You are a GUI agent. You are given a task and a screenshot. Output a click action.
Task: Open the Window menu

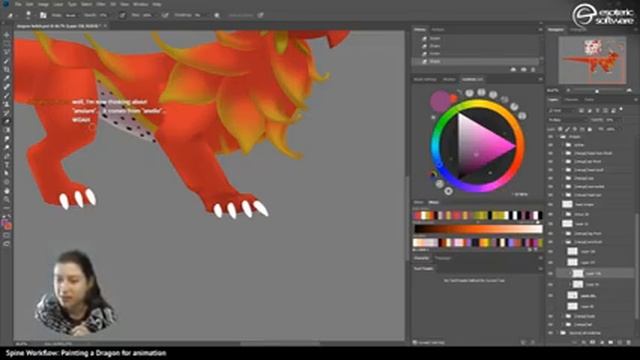pyautogui.click(x=140, y=4)
